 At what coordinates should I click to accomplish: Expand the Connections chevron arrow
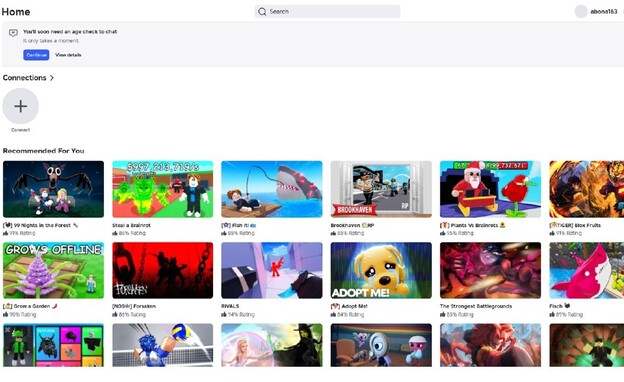pyautogui.click(x=52, y=78)
